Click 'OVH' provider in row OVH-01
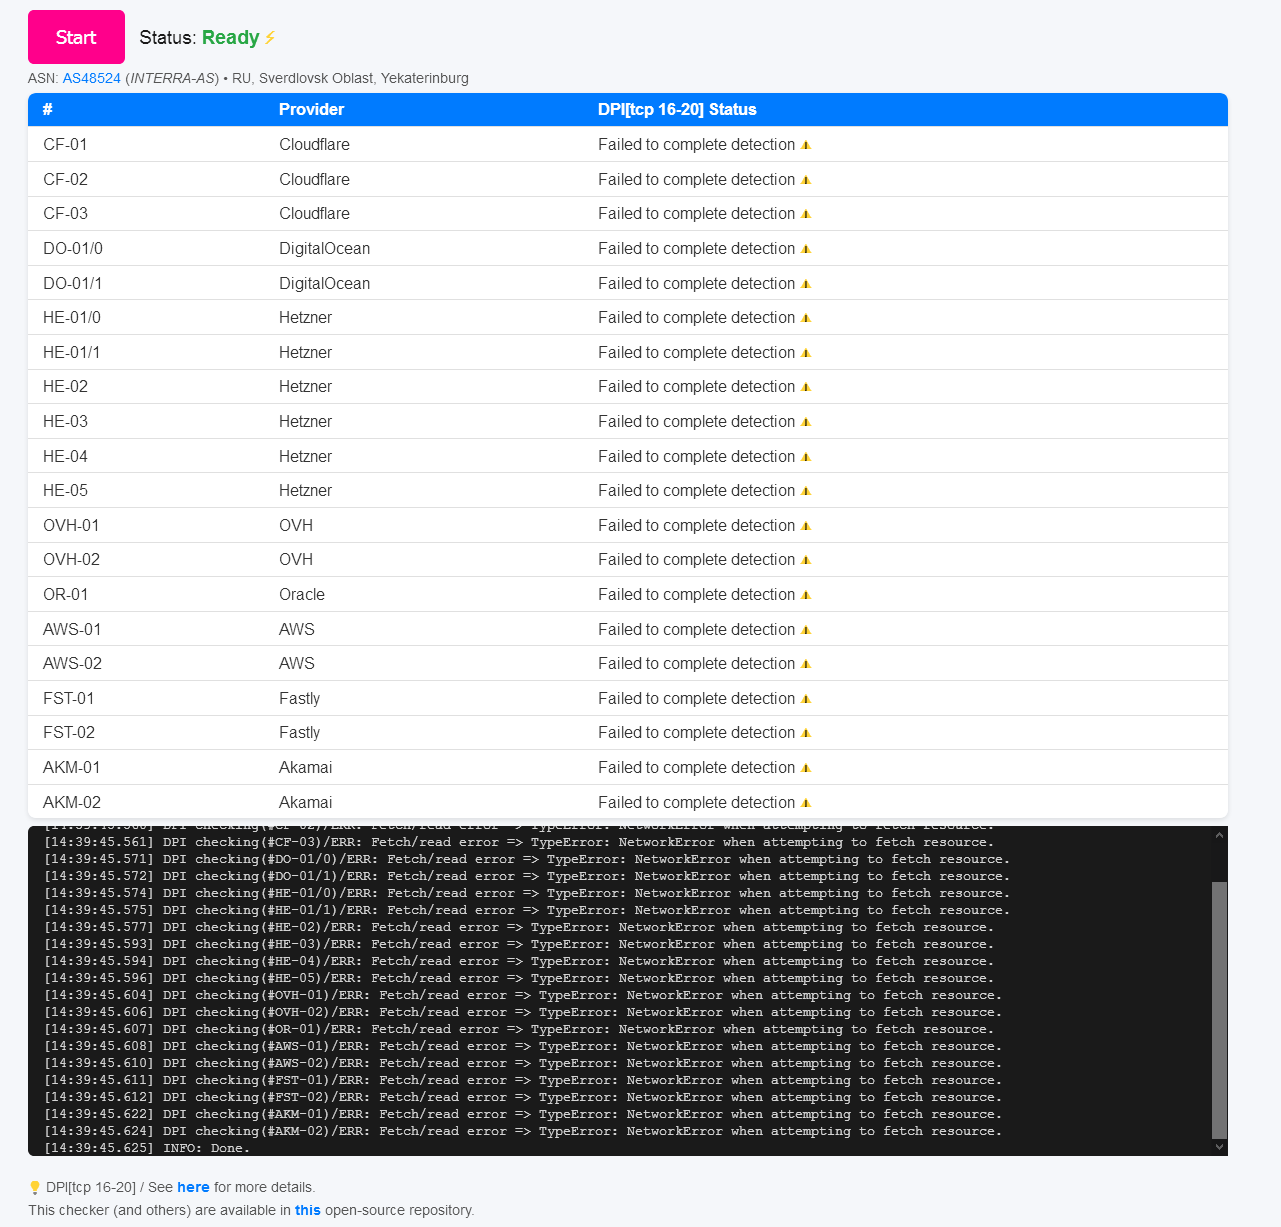Image resolution: width=1281 pixels, height=1227 pixels. pos(296,526)
